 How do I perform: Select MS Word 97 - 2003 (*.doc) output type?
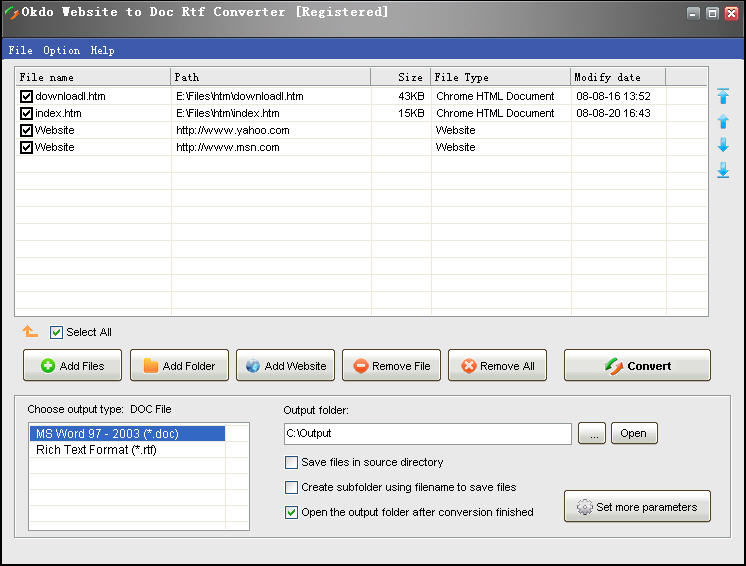point(127,434)
